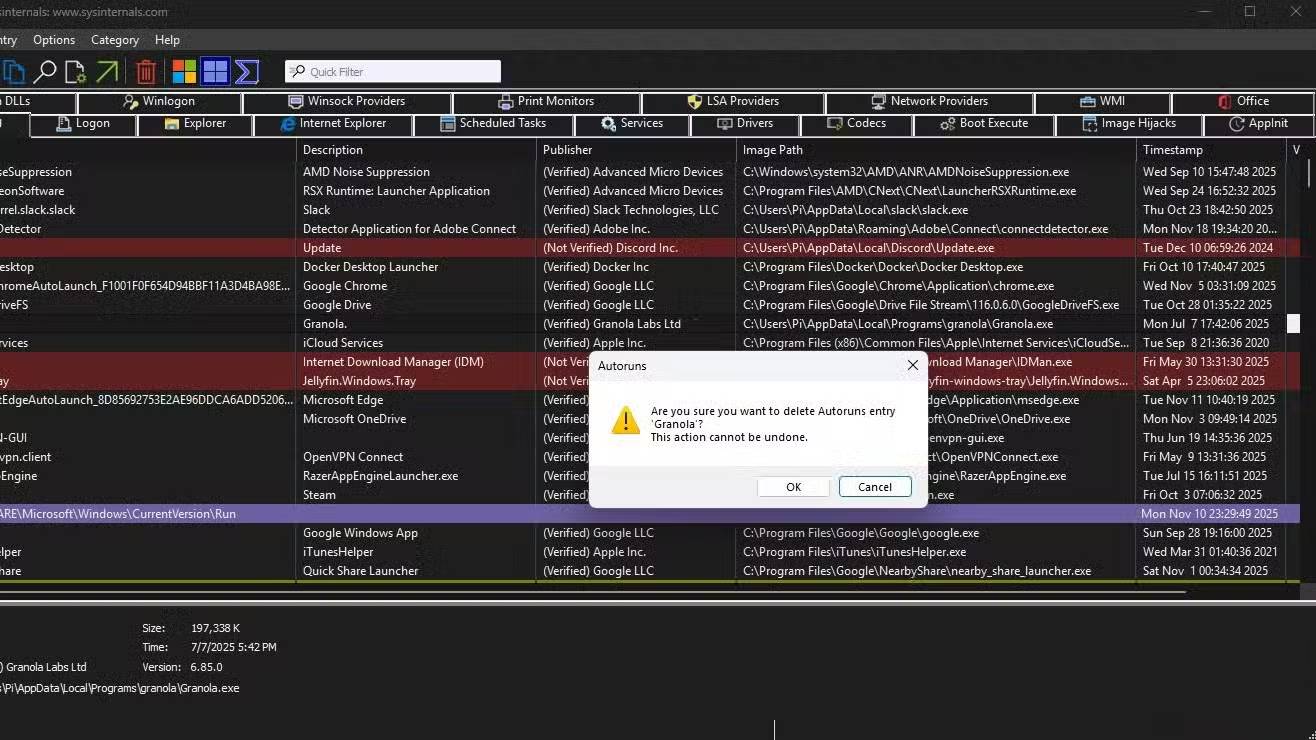The image size is (1316, 740).
Task: Click the Docker Desktop Launcher entry
Action: (371, 267)
